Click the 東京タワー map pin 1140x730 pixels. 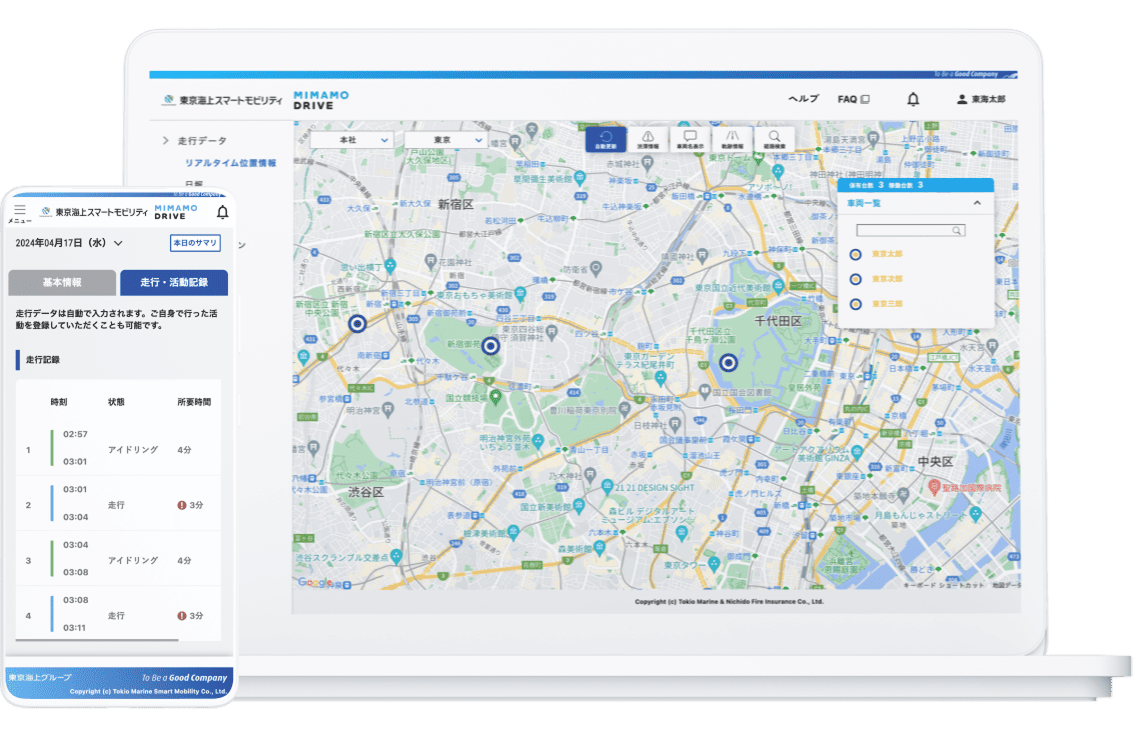[714, 563]
